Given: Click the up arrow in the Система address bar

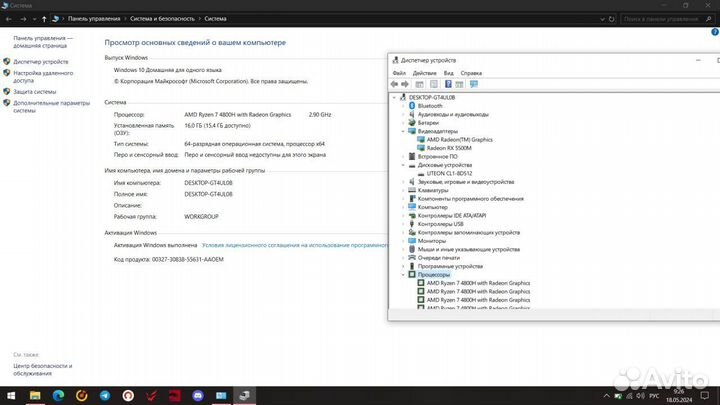Looking at the screenshot, I should [44, 19].
